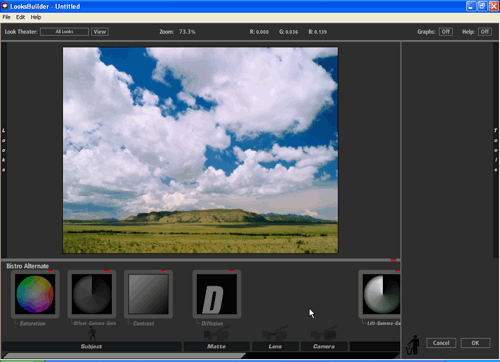Viewport: 500px width, 362px height.
Task: Toggle the Help Off button
Action: [x=485, y=32]
